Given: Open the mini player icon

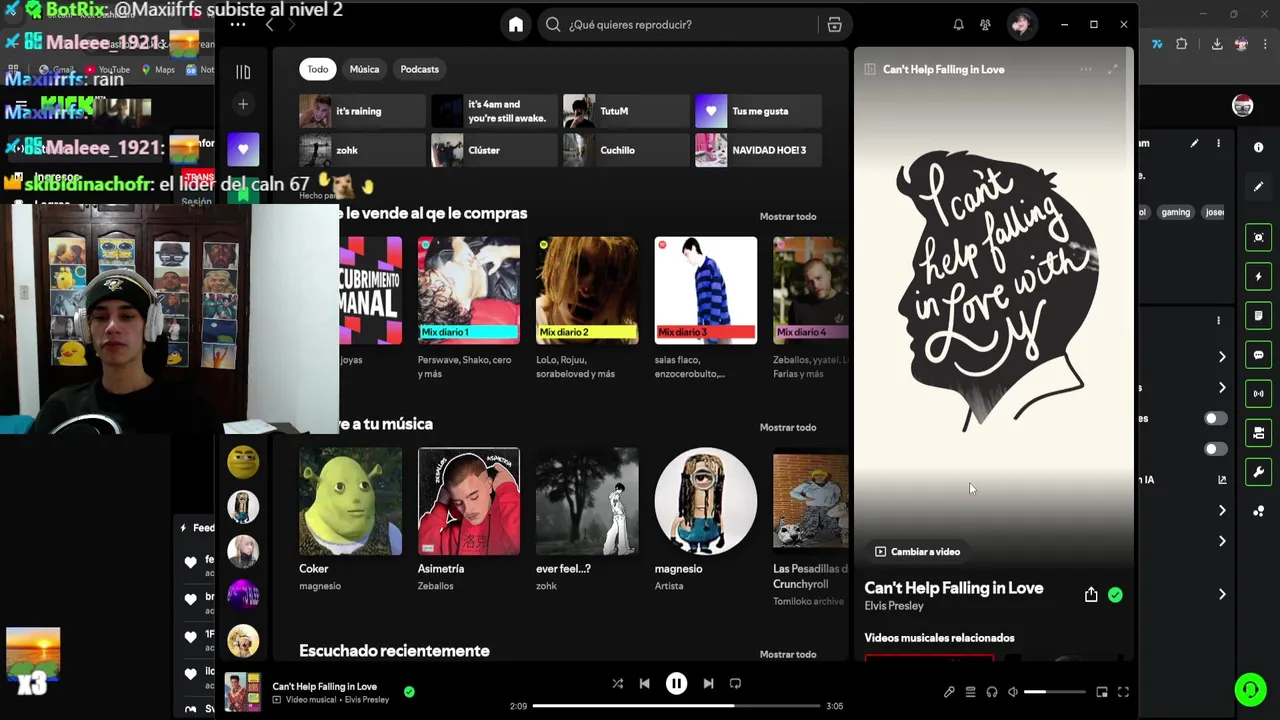Looking at the screenshot, I should point(1102,692).
